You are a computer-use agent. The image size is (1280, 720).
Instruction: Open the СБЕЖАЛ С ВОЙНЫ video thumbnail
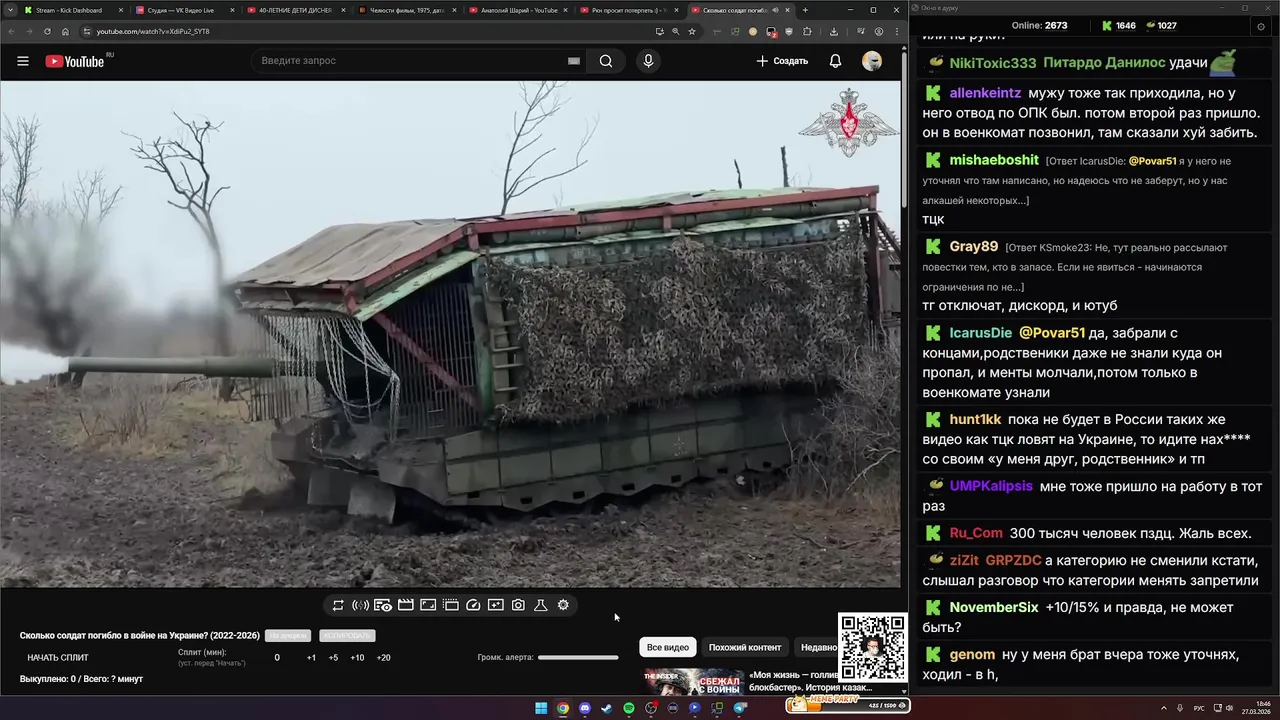tap(692, 681)
